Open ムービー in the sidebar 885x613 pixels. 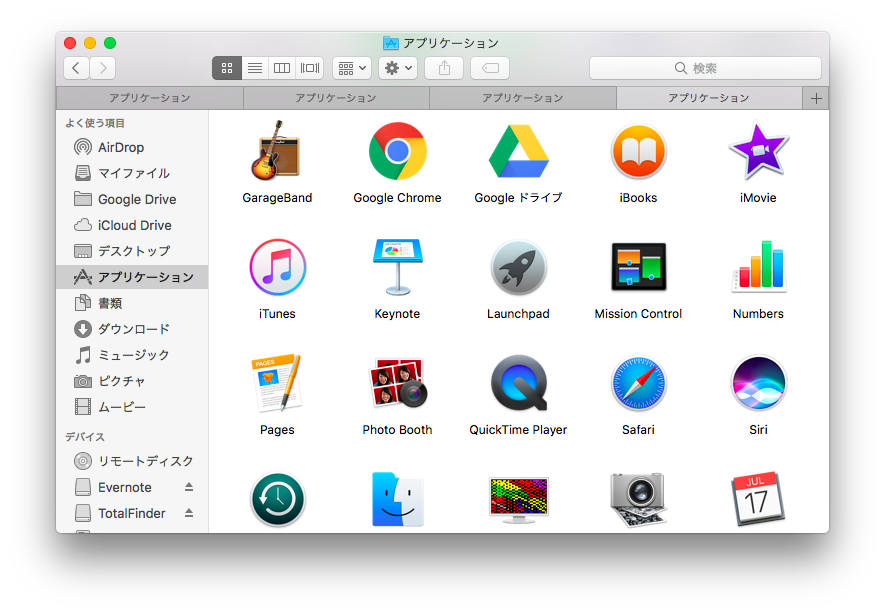click(133, 407)
